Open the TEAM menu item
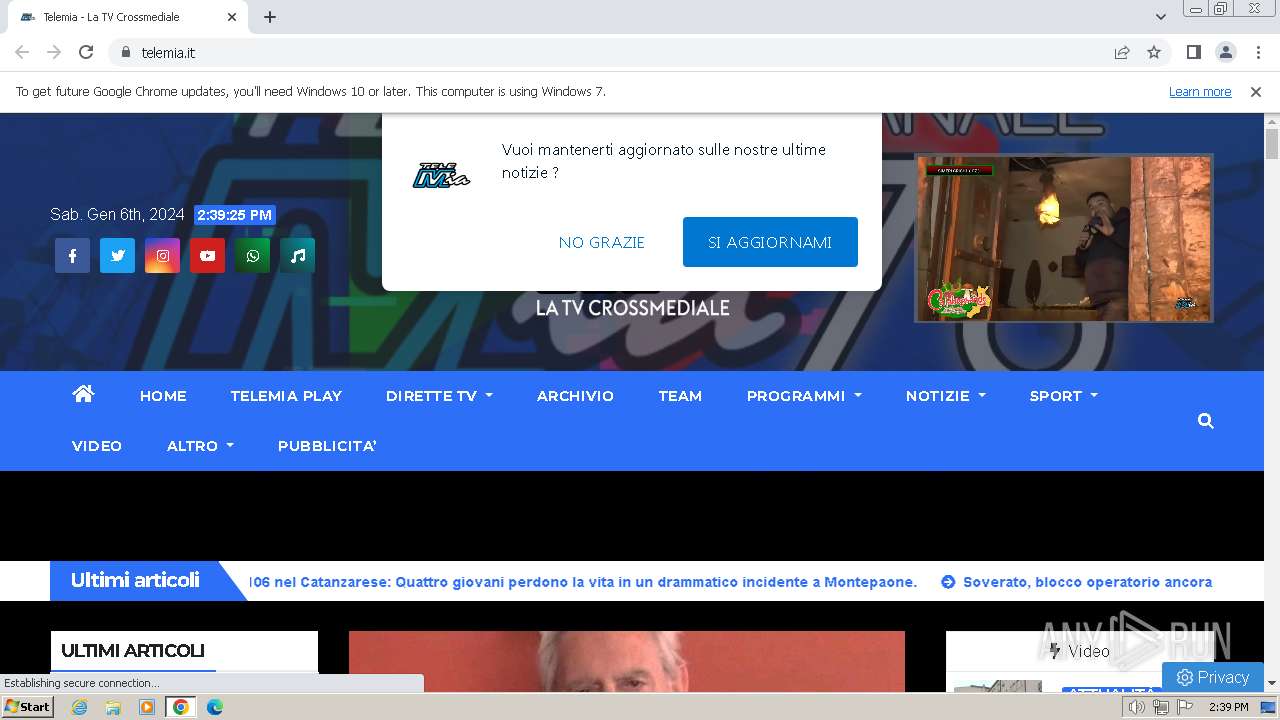Image resolution: width=1280 pixels, height=720 pixels. point(680,396)
